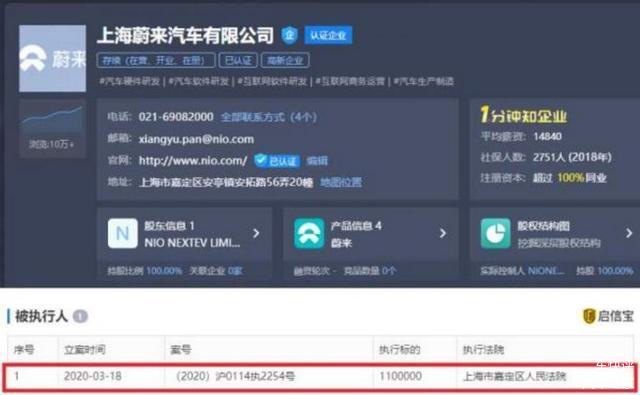
Task: Click the 启信宝 logo icon
Action: point(589,316)
